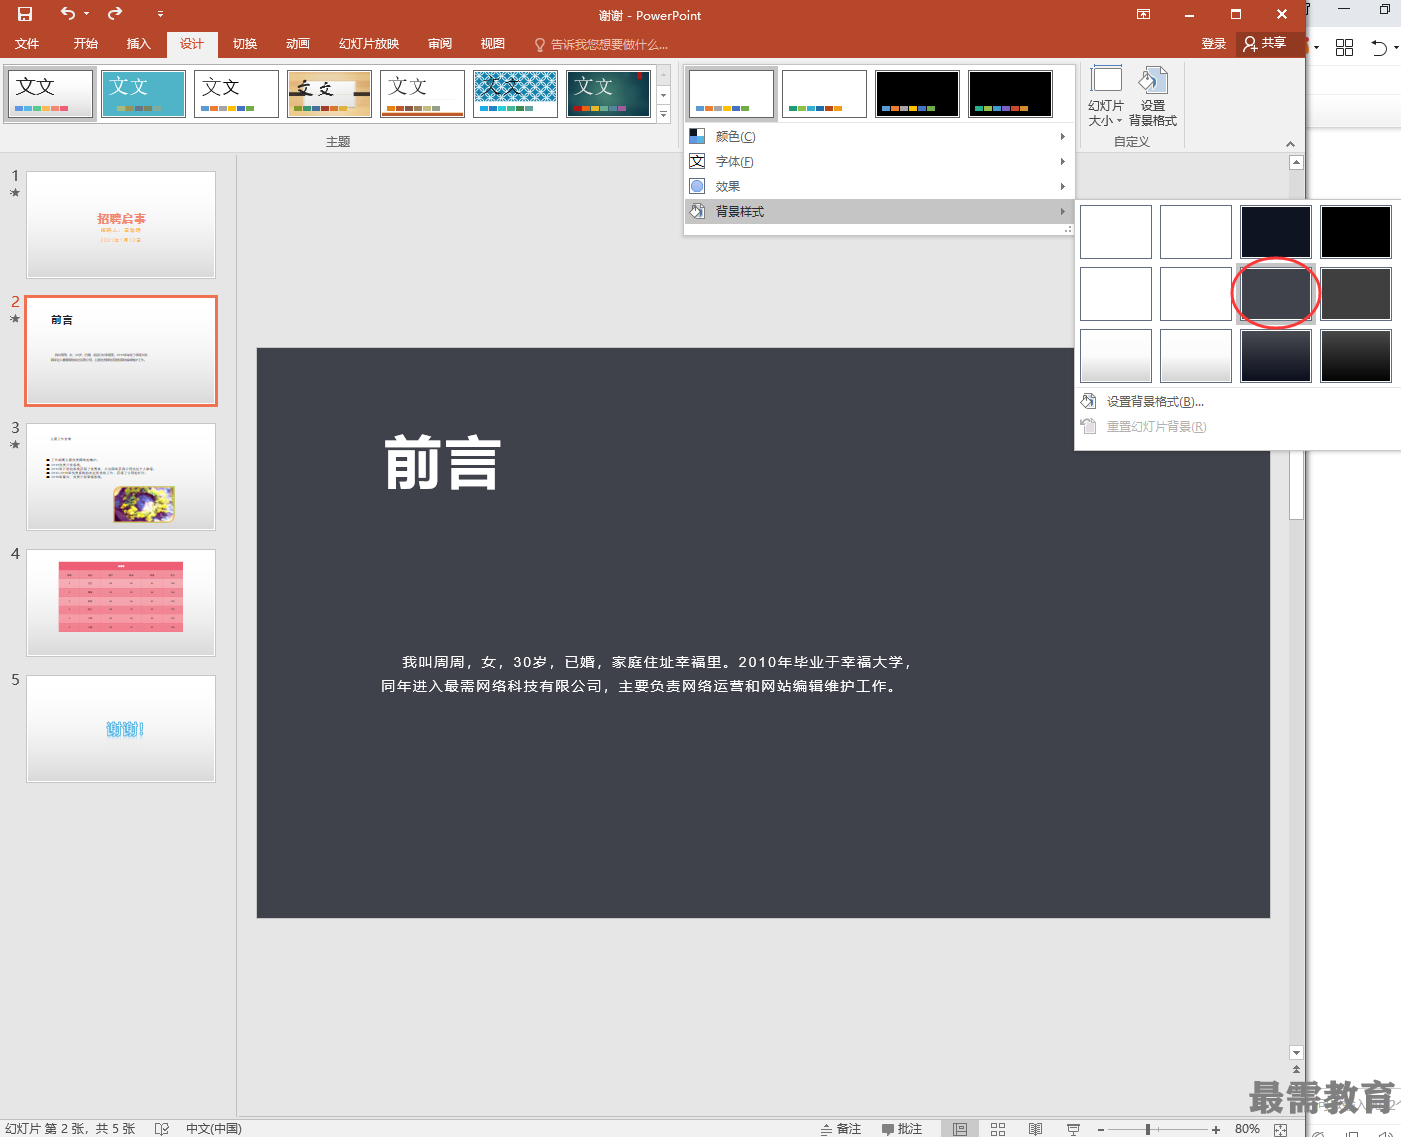Choose the circled dark gray-blue background style
1401x1137 pixels.
pos(1276,294)
